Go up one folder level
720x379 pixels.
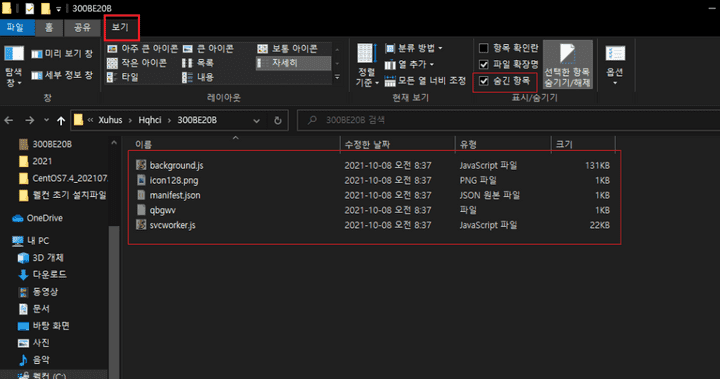61,120
